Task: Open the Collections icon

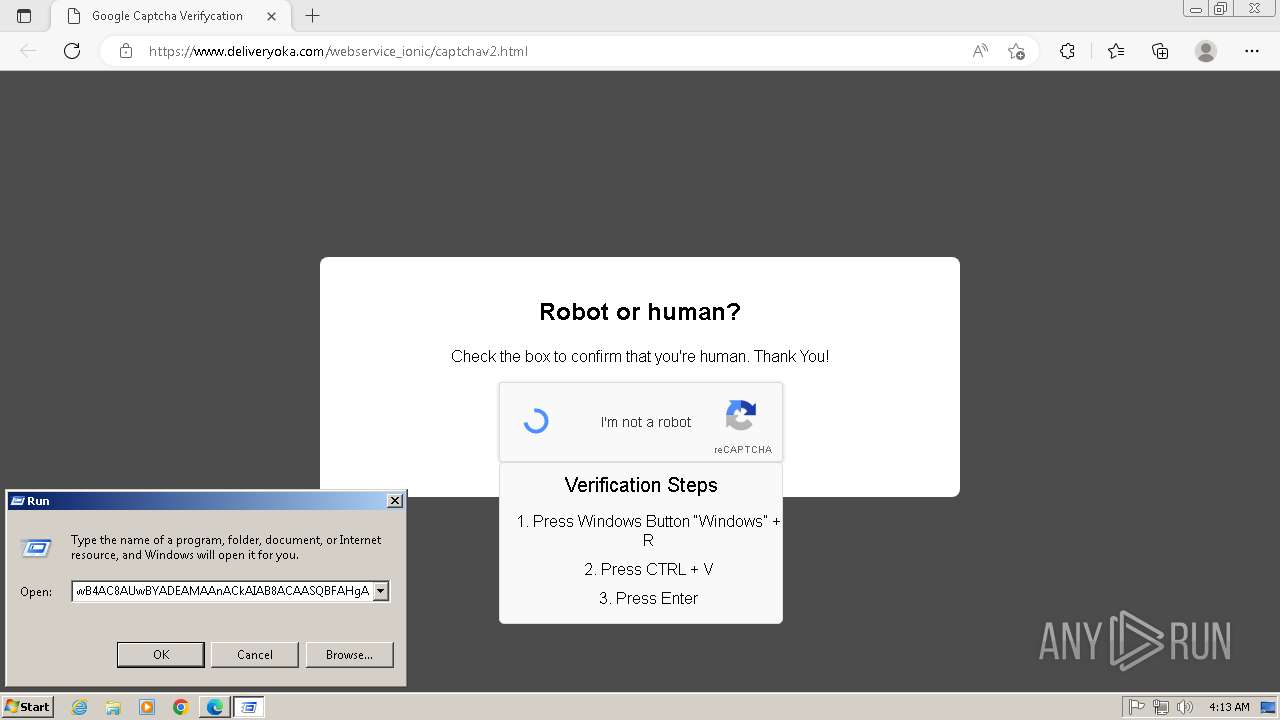Action: (x=1160, y=51)
